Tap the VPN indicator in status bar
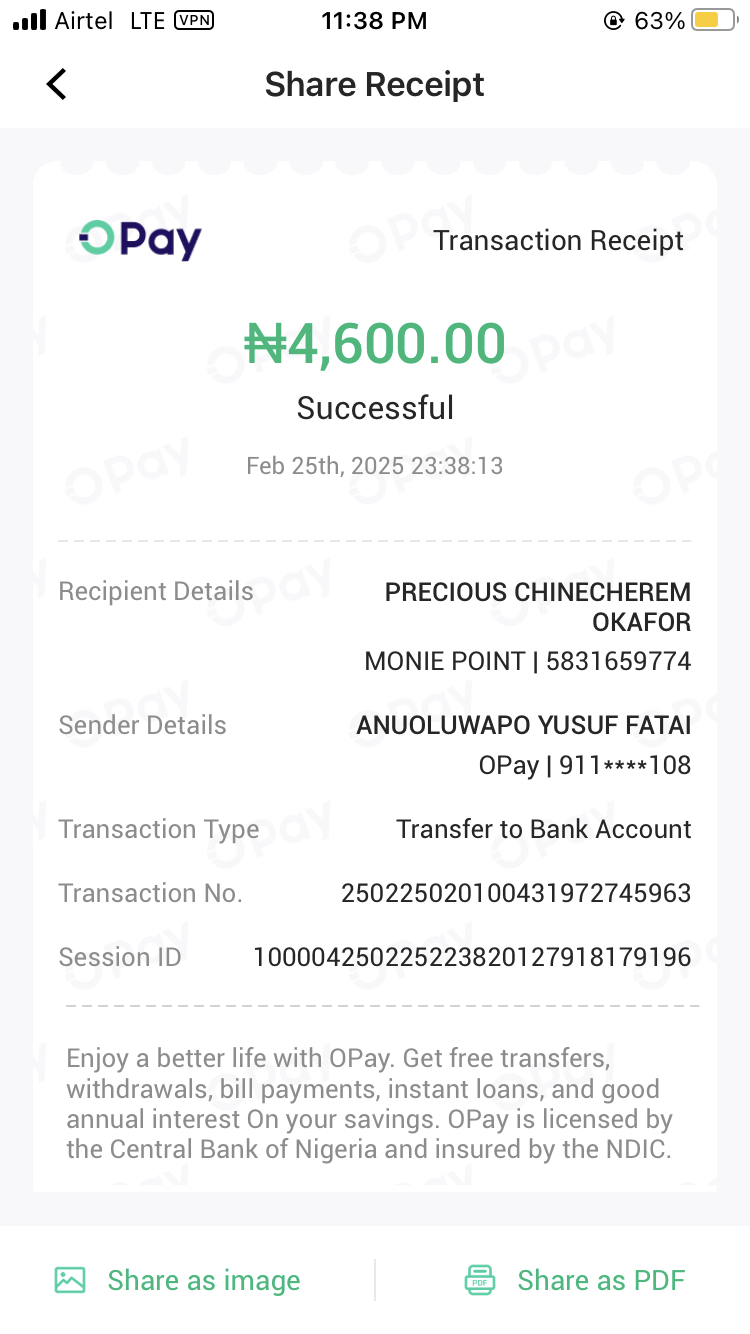750x1334 pixels. click(193, 21)
